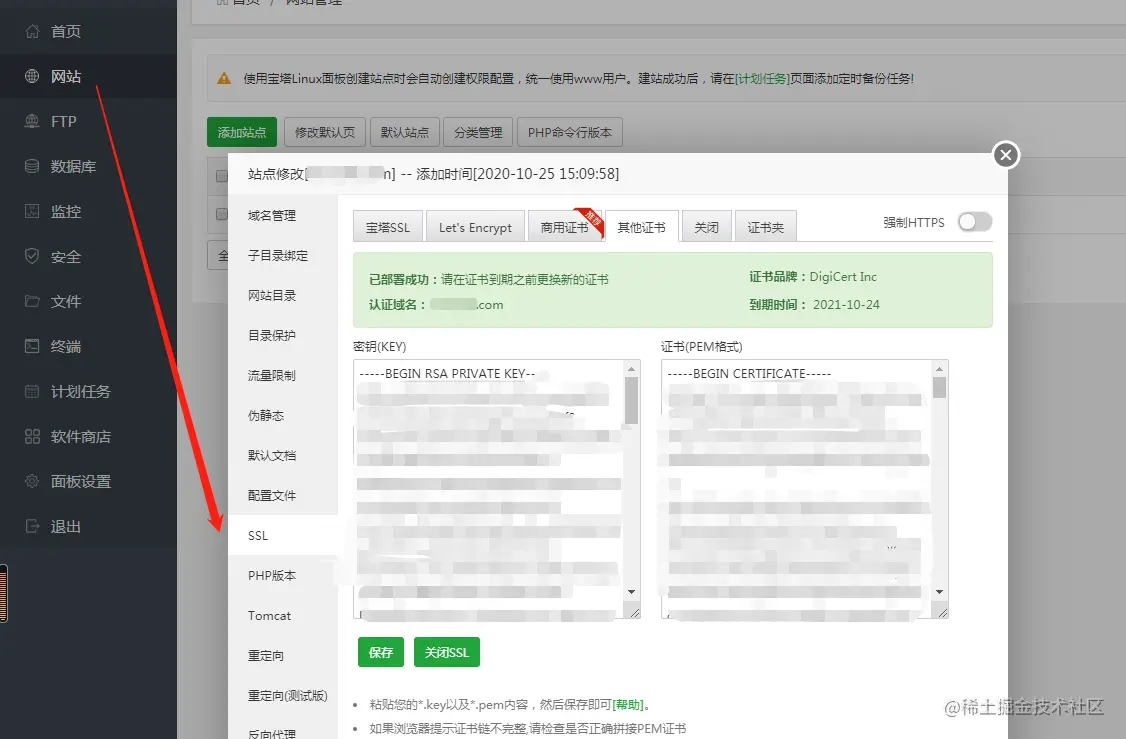Click inside the 密钥(KEY) text area
The image size is (1126, 739).
[489, 489]
